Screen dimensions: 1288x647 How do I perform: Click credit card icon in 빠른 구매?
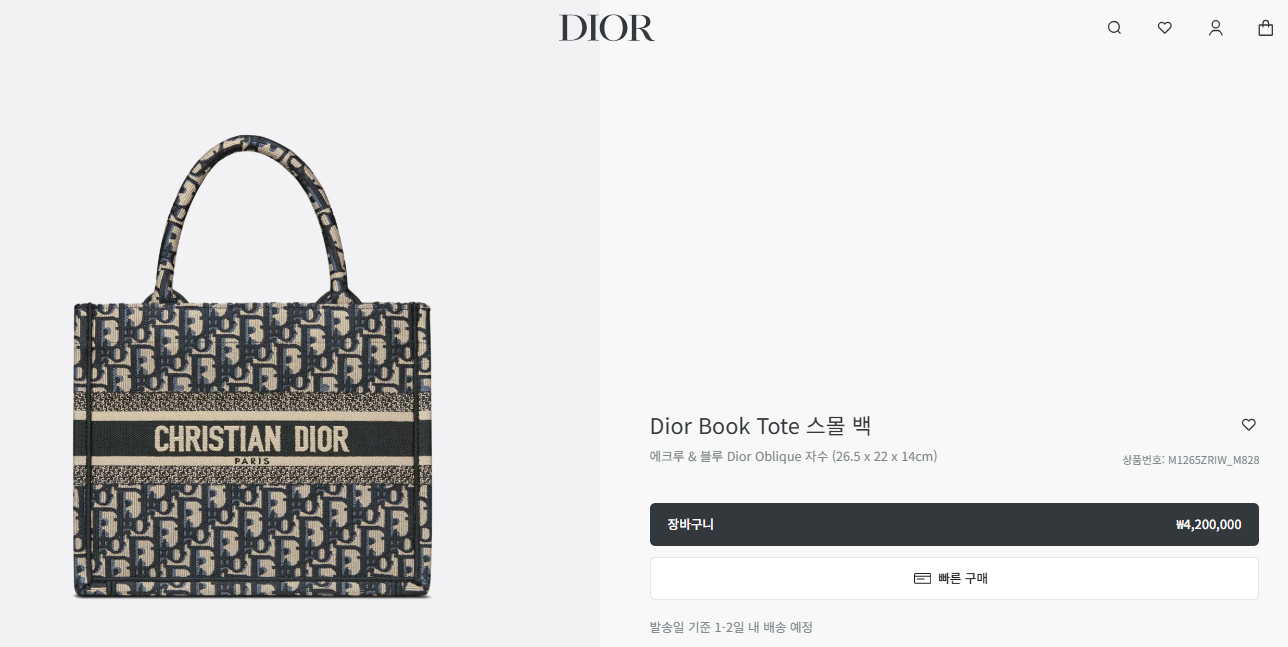[x=922, y=578]
